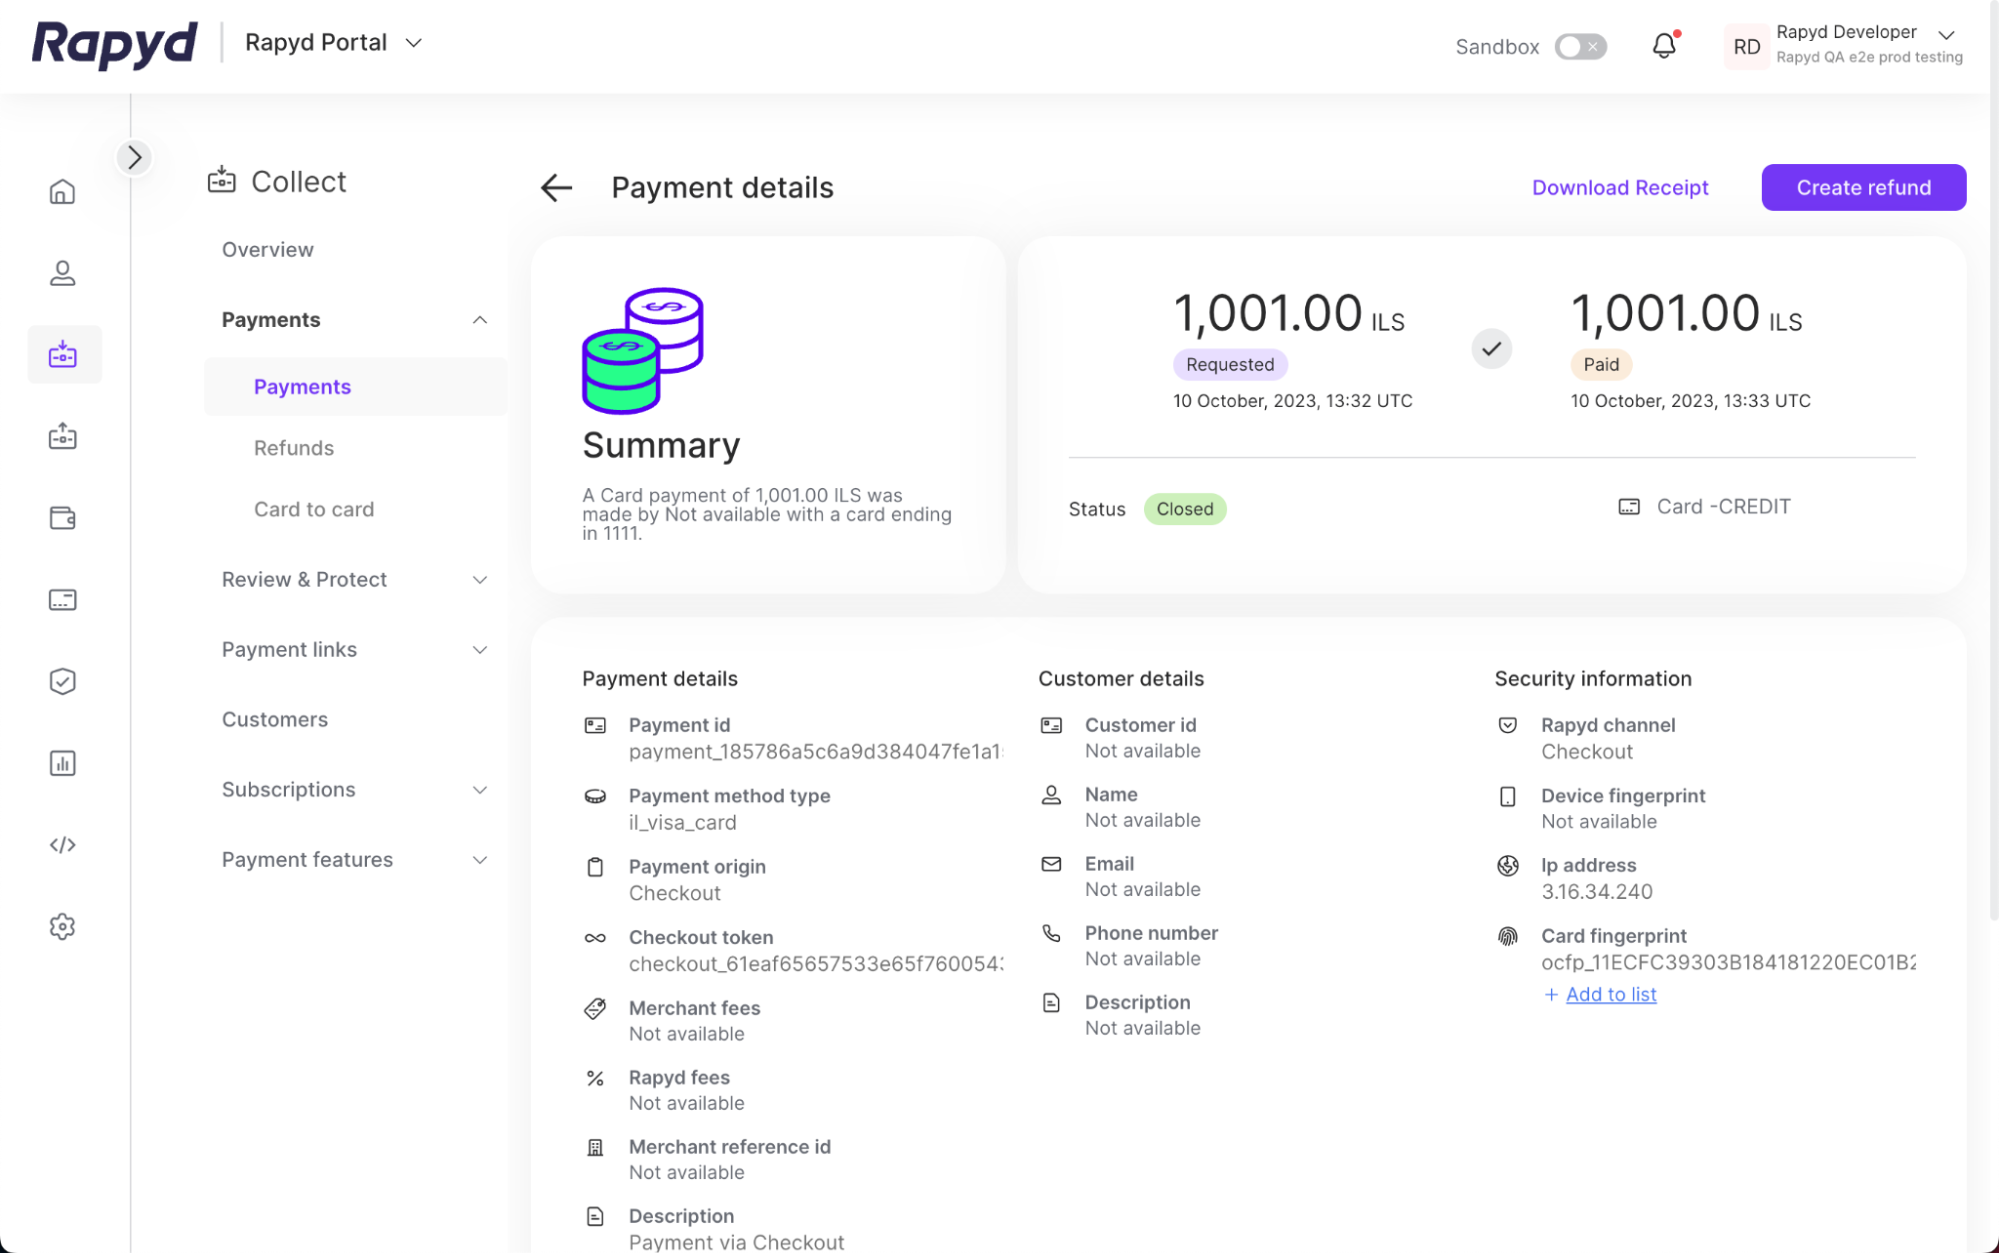Screen dimensions: 1999x1254
Task: Click the shield checkmark sidebar icon
Action: tap(62, 681)
